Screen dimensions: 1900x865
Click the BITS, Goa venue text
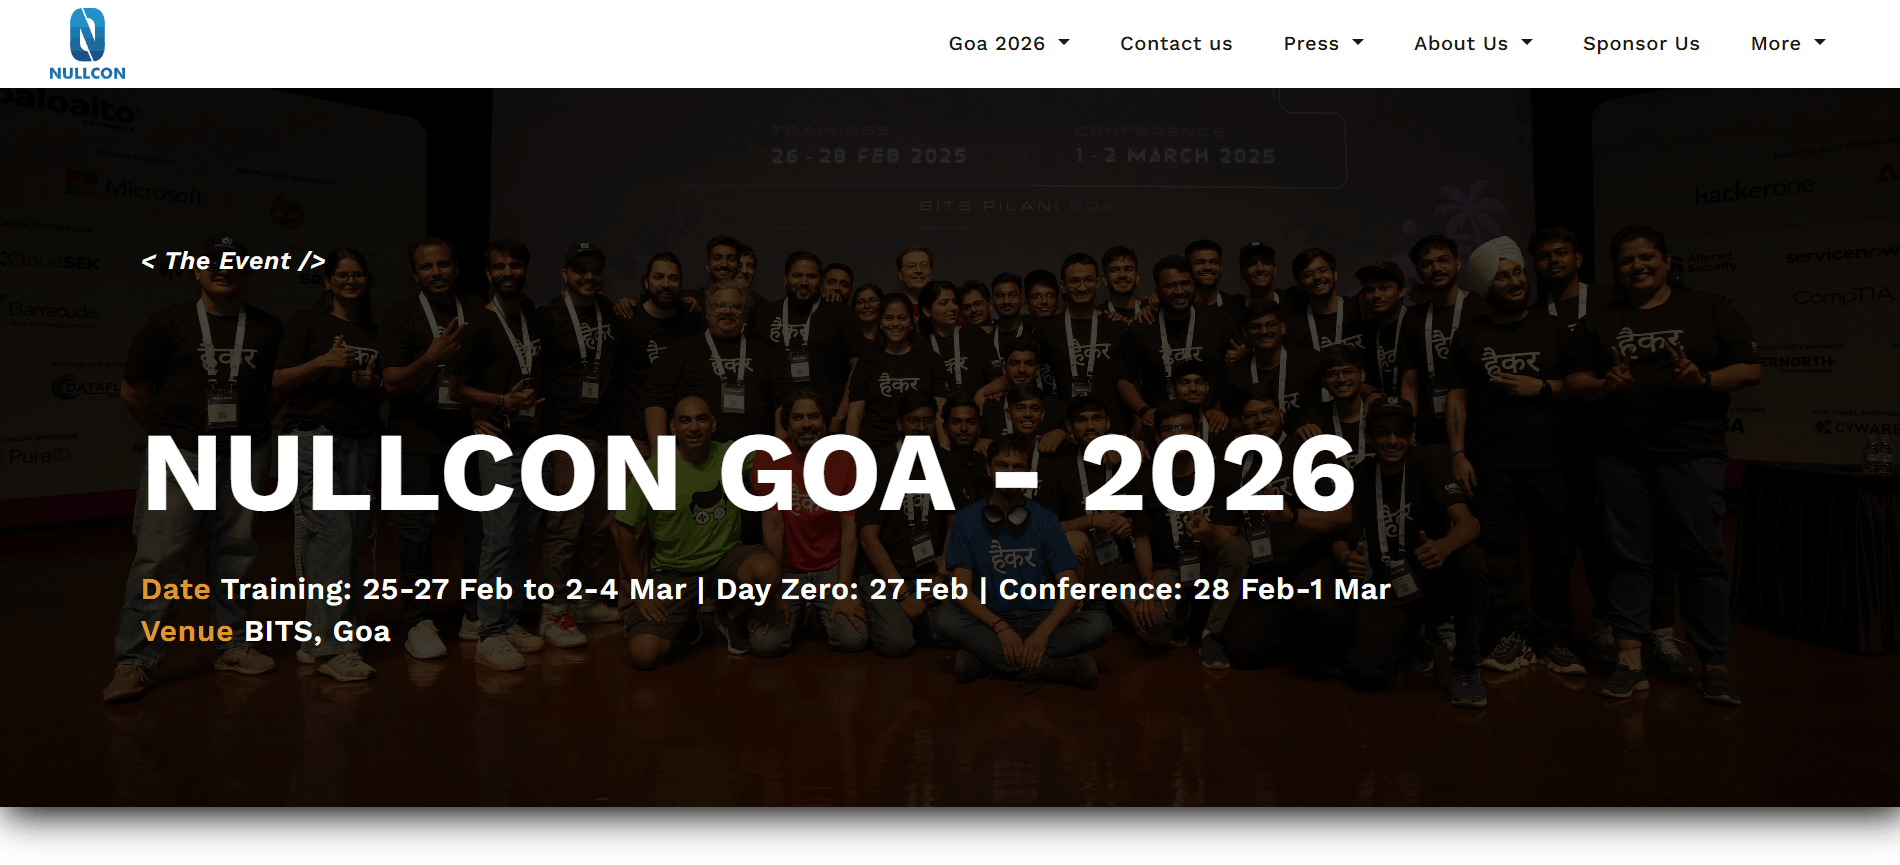click(x=317, y=631)
